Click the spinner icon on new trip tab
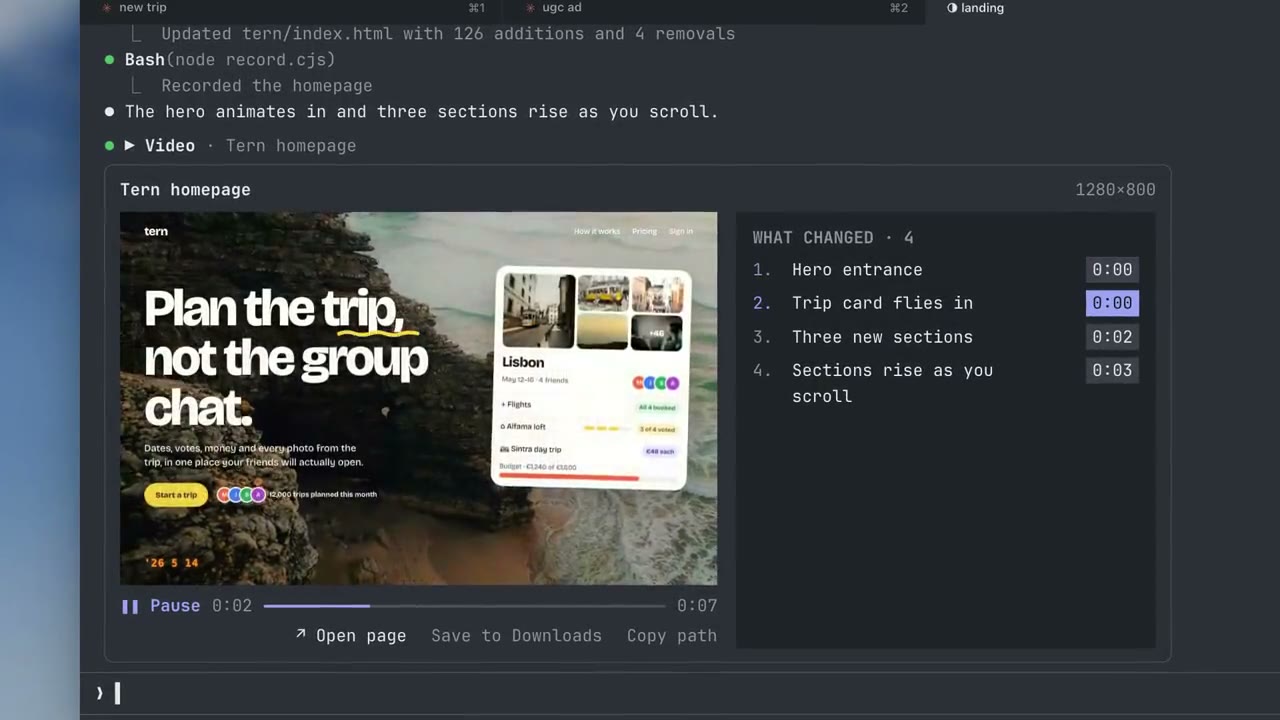 [107, 8]
